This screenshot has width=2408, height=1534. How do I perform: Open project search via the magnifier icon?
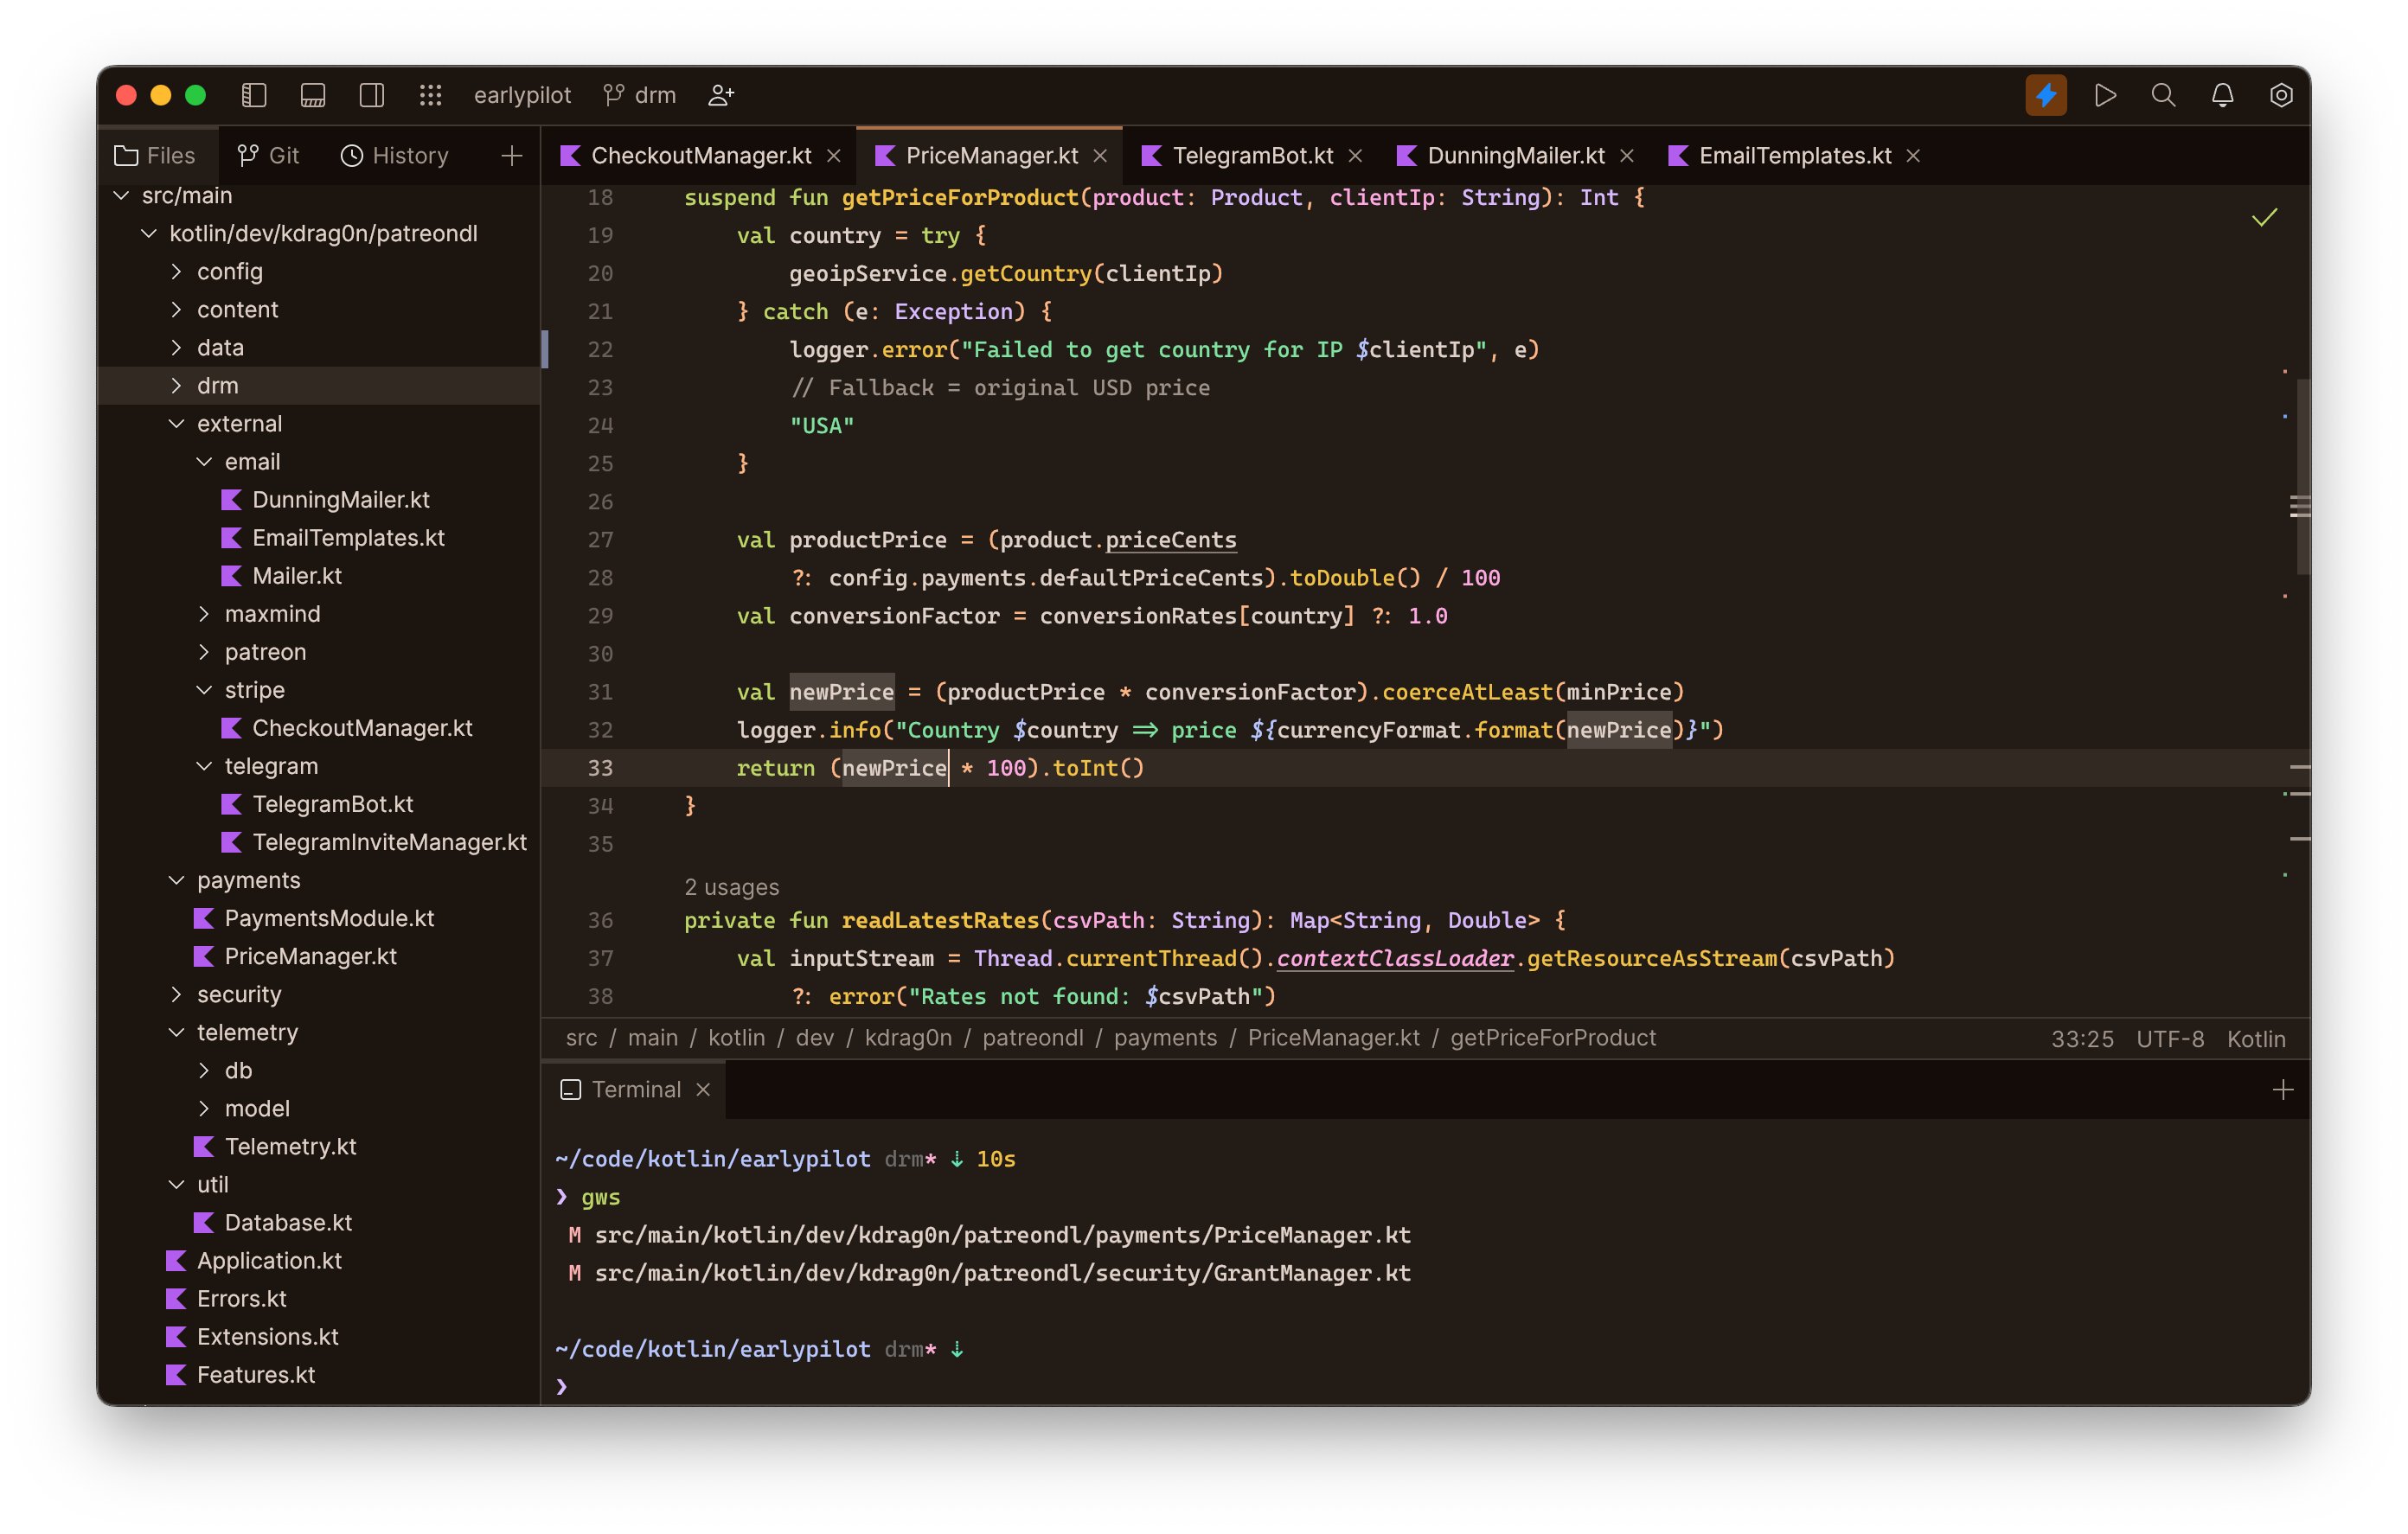pyautogui.click(x=2163, y=95)
